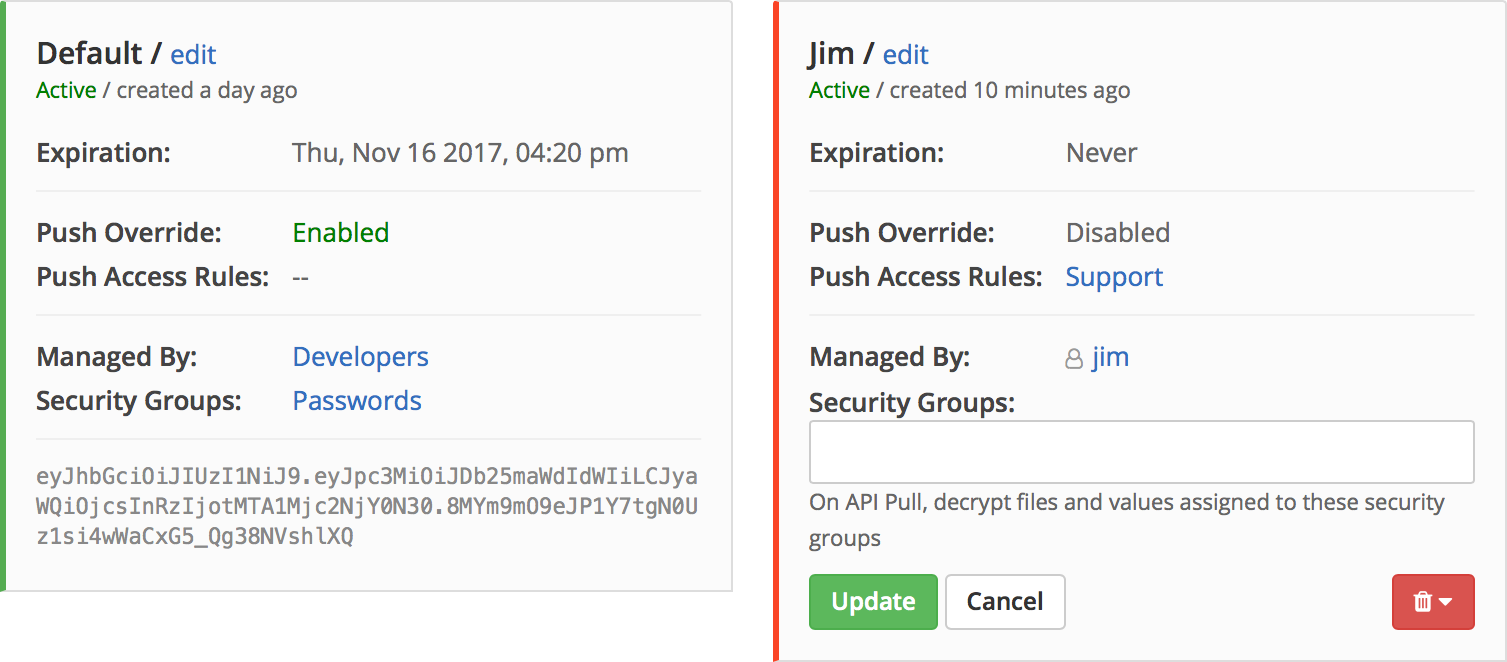
Task: Select the Default token string text
Action: (367, 506)
